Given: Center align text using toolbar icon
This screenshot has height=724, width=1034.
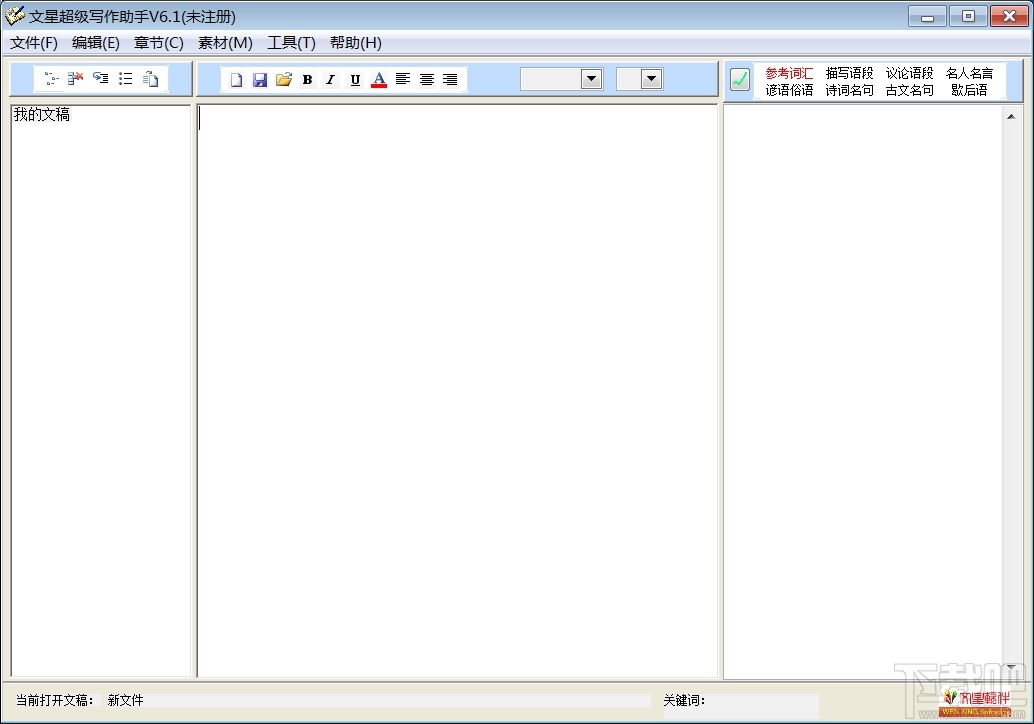Looking at the screenshot, I should point(427,80).
